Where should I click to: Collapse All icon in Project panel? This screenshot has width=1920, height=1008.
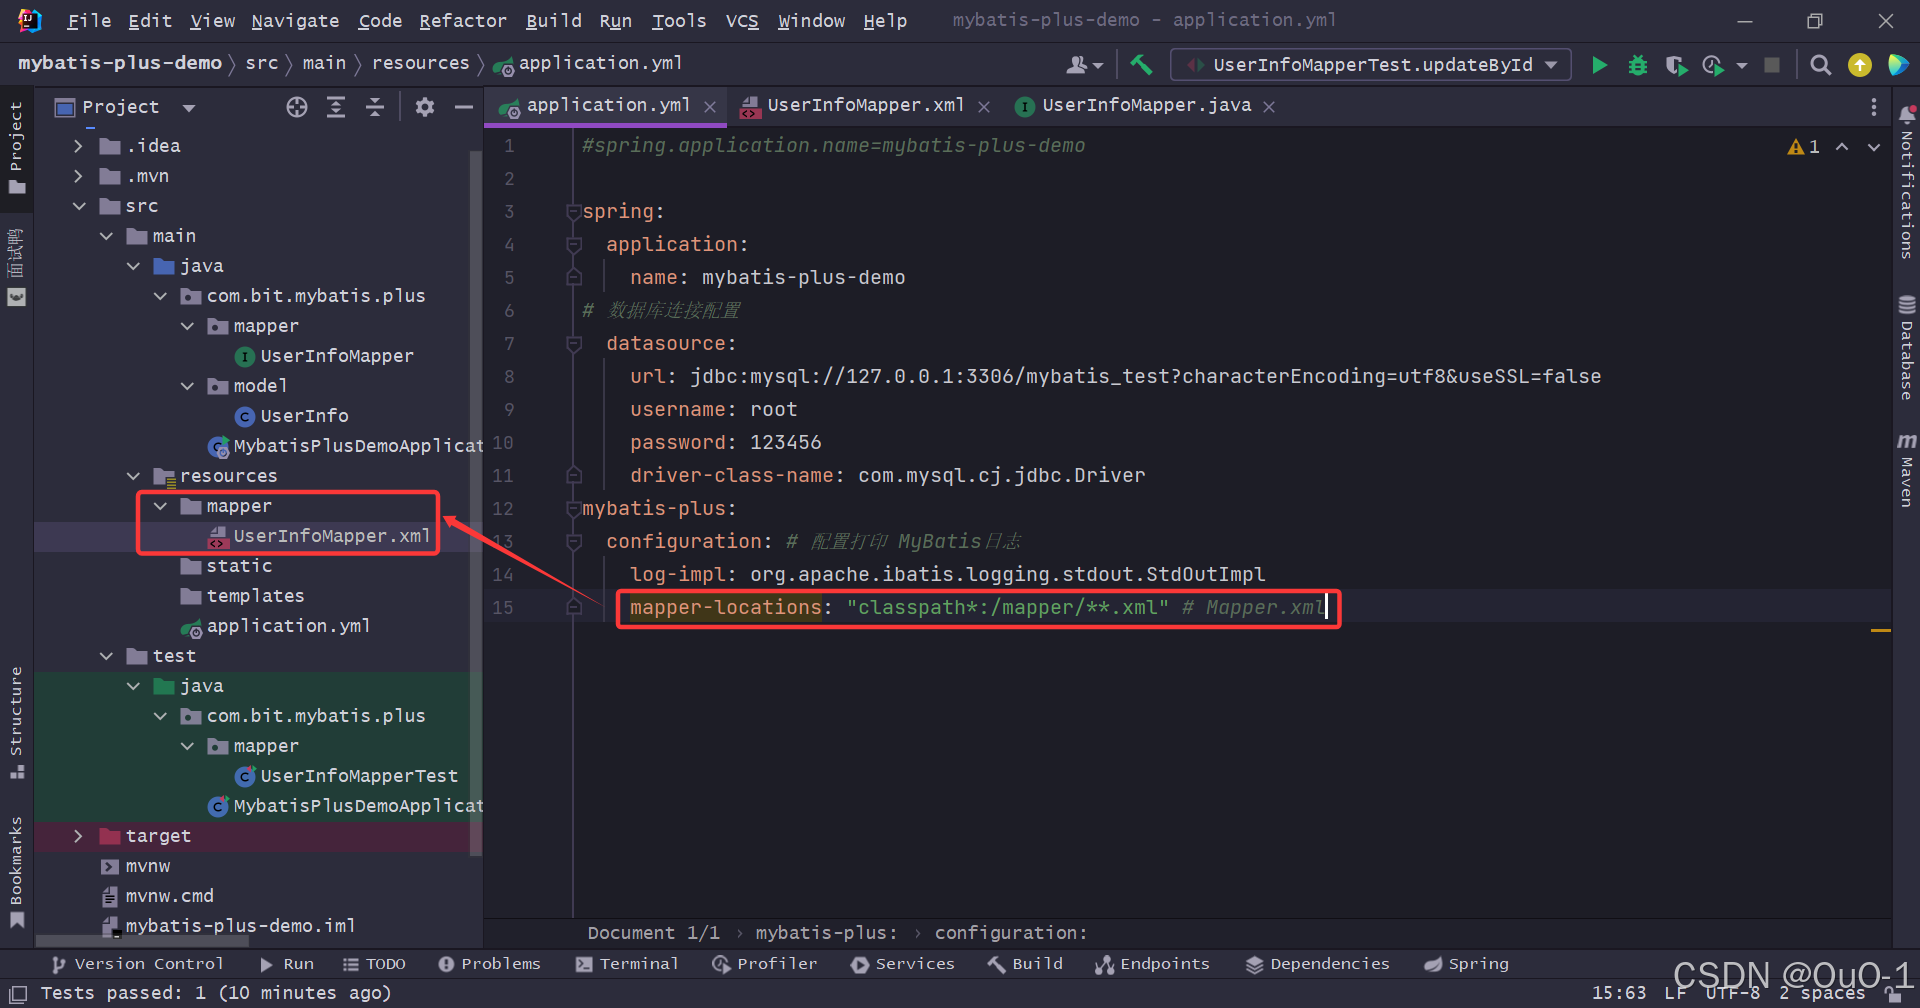(375, 107)
